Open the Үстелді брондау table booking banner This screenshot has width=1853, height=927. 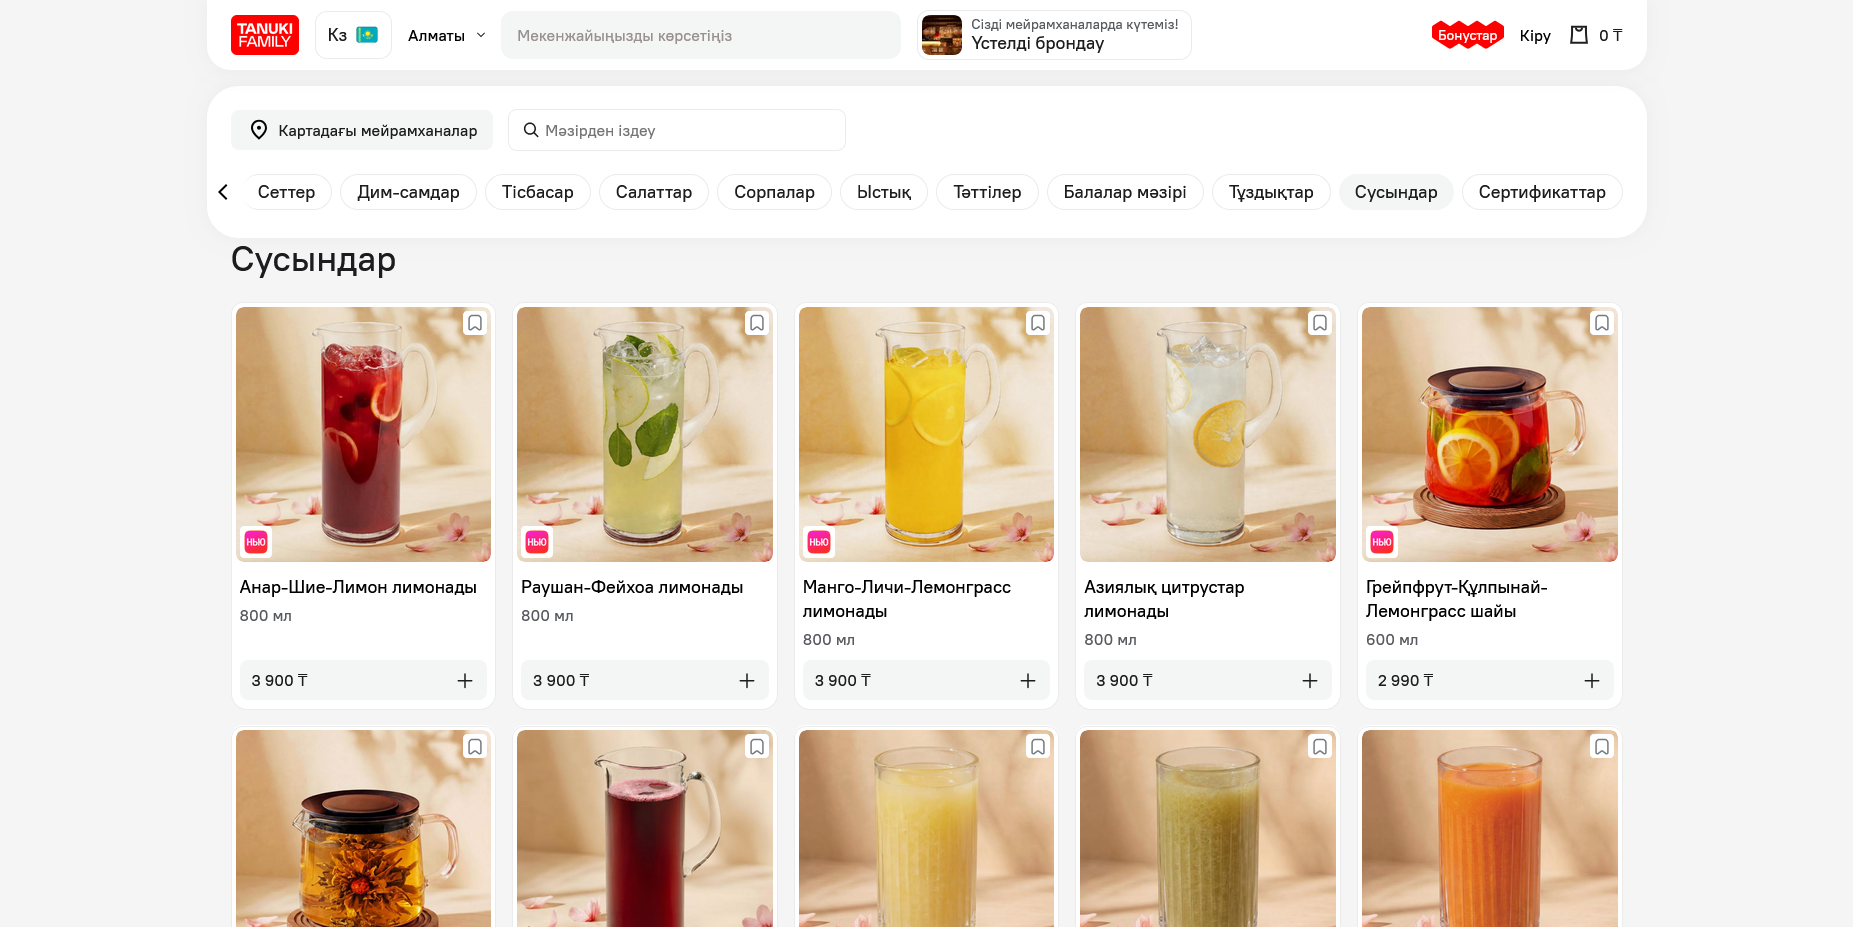[x=1054, y=35]
